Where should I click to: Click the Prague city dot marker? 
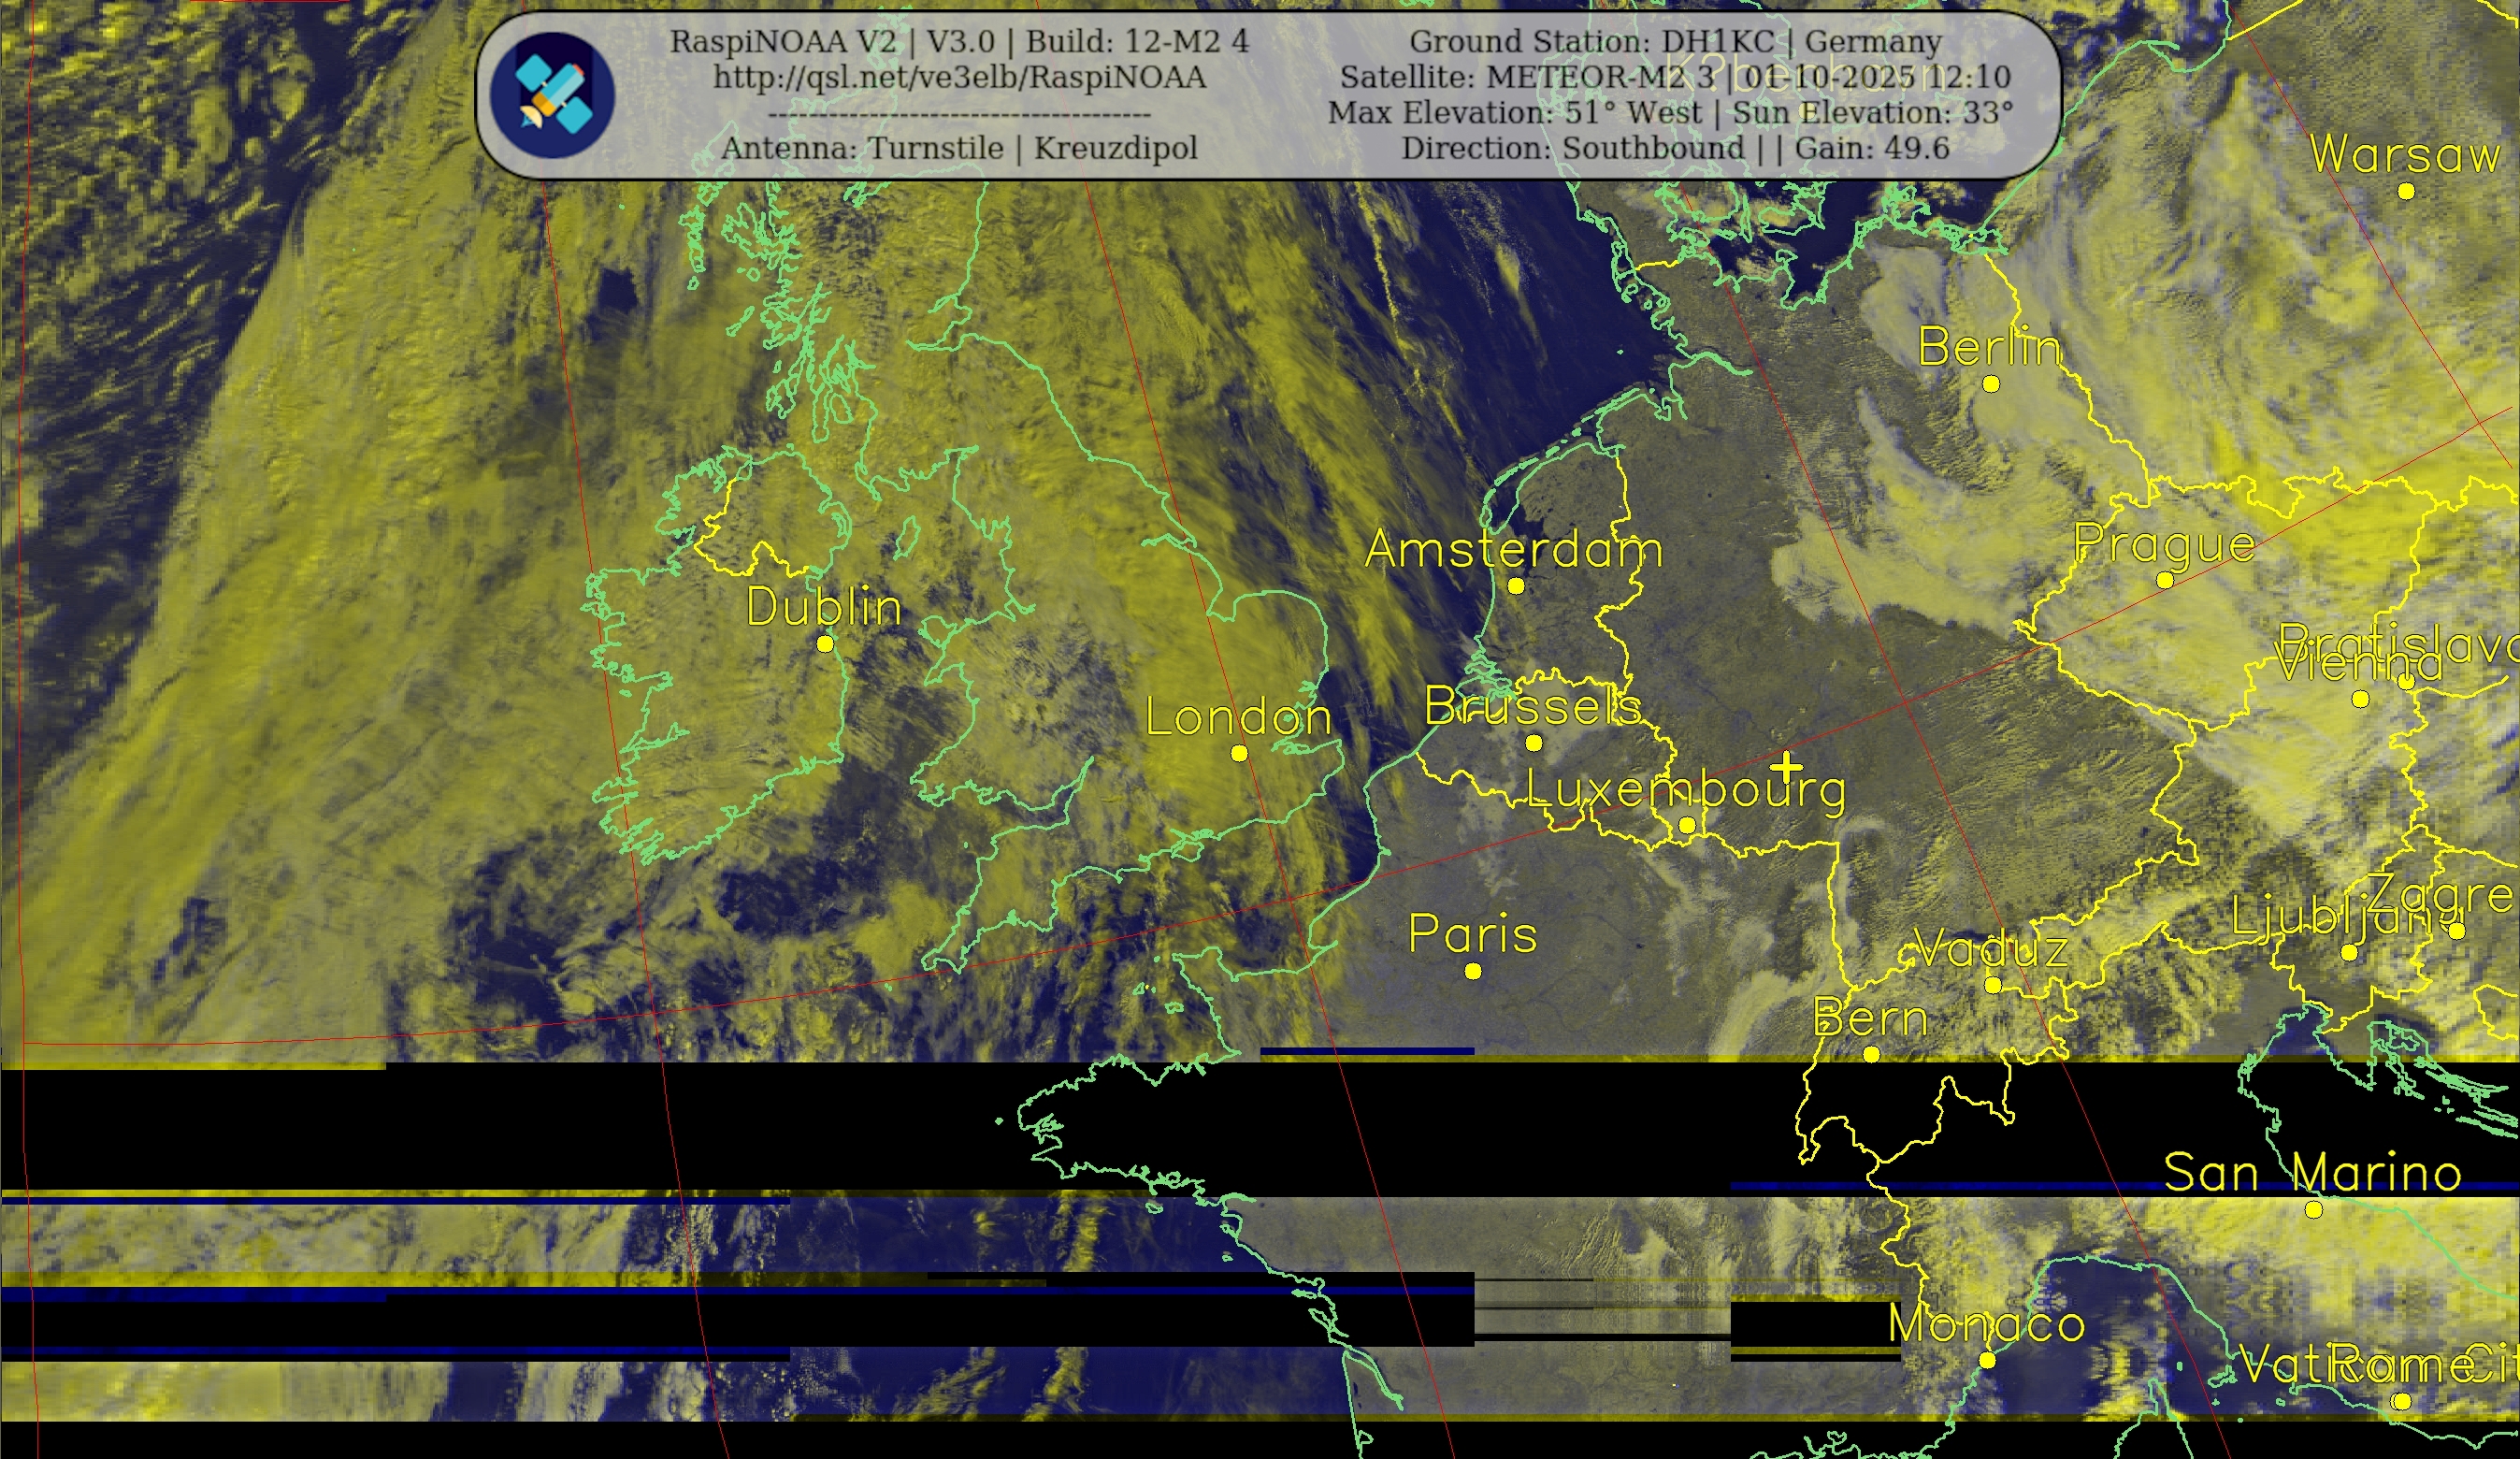pyautogui.click(x=2165, y=580)
